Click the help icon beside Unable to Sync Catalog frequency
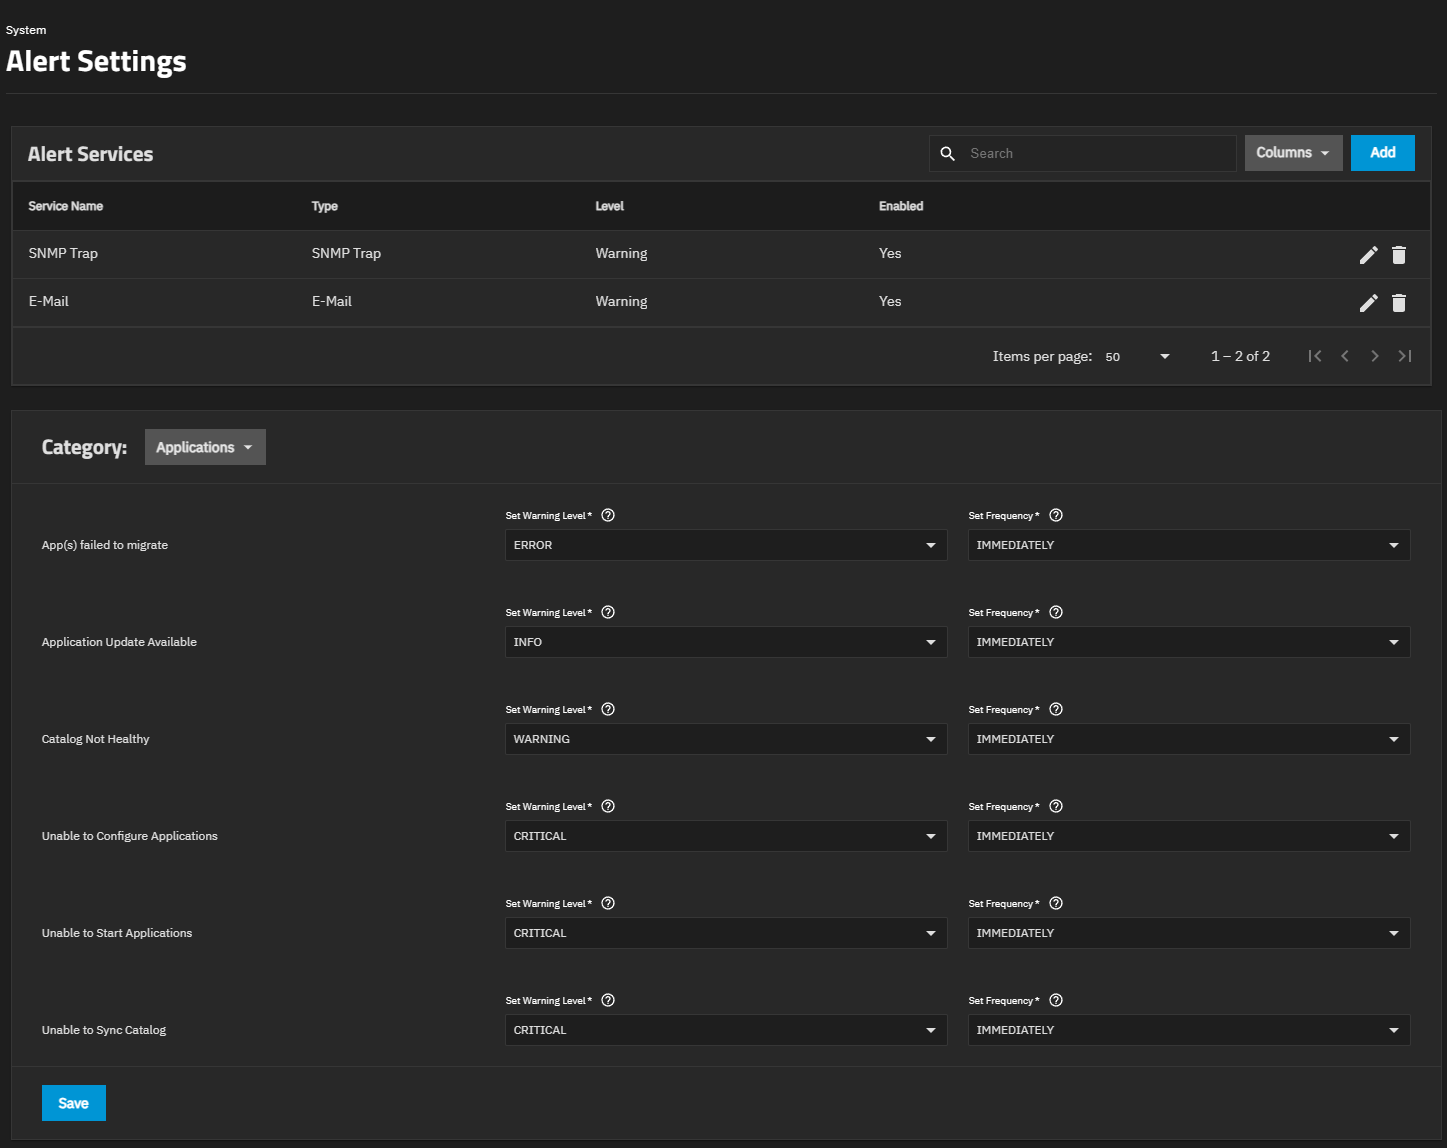1447x1148 pixels. click(x=1055, y=1000)
